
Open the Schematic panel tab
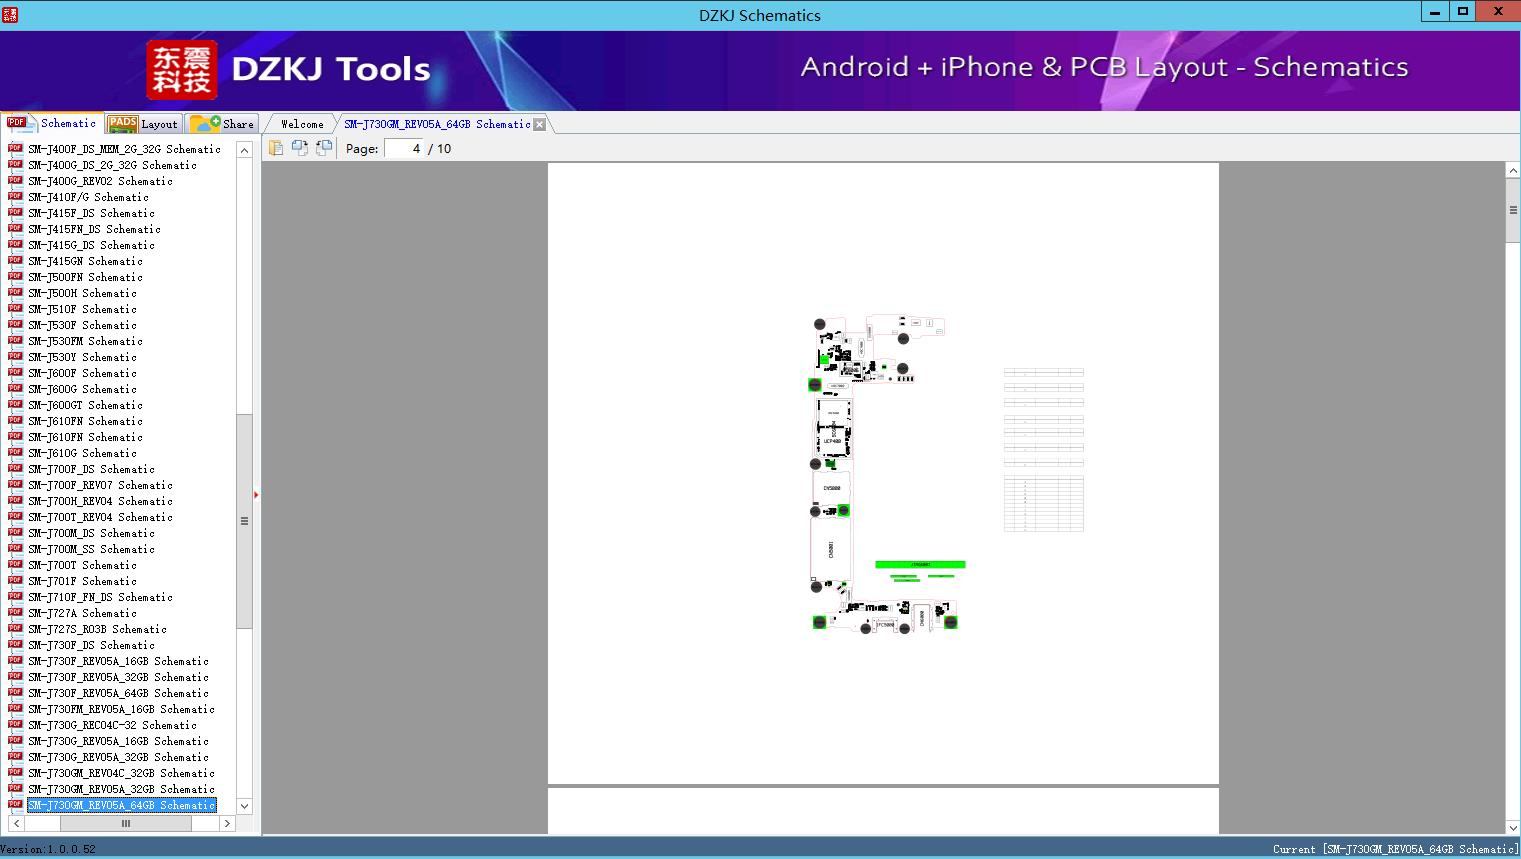[52, 123]
